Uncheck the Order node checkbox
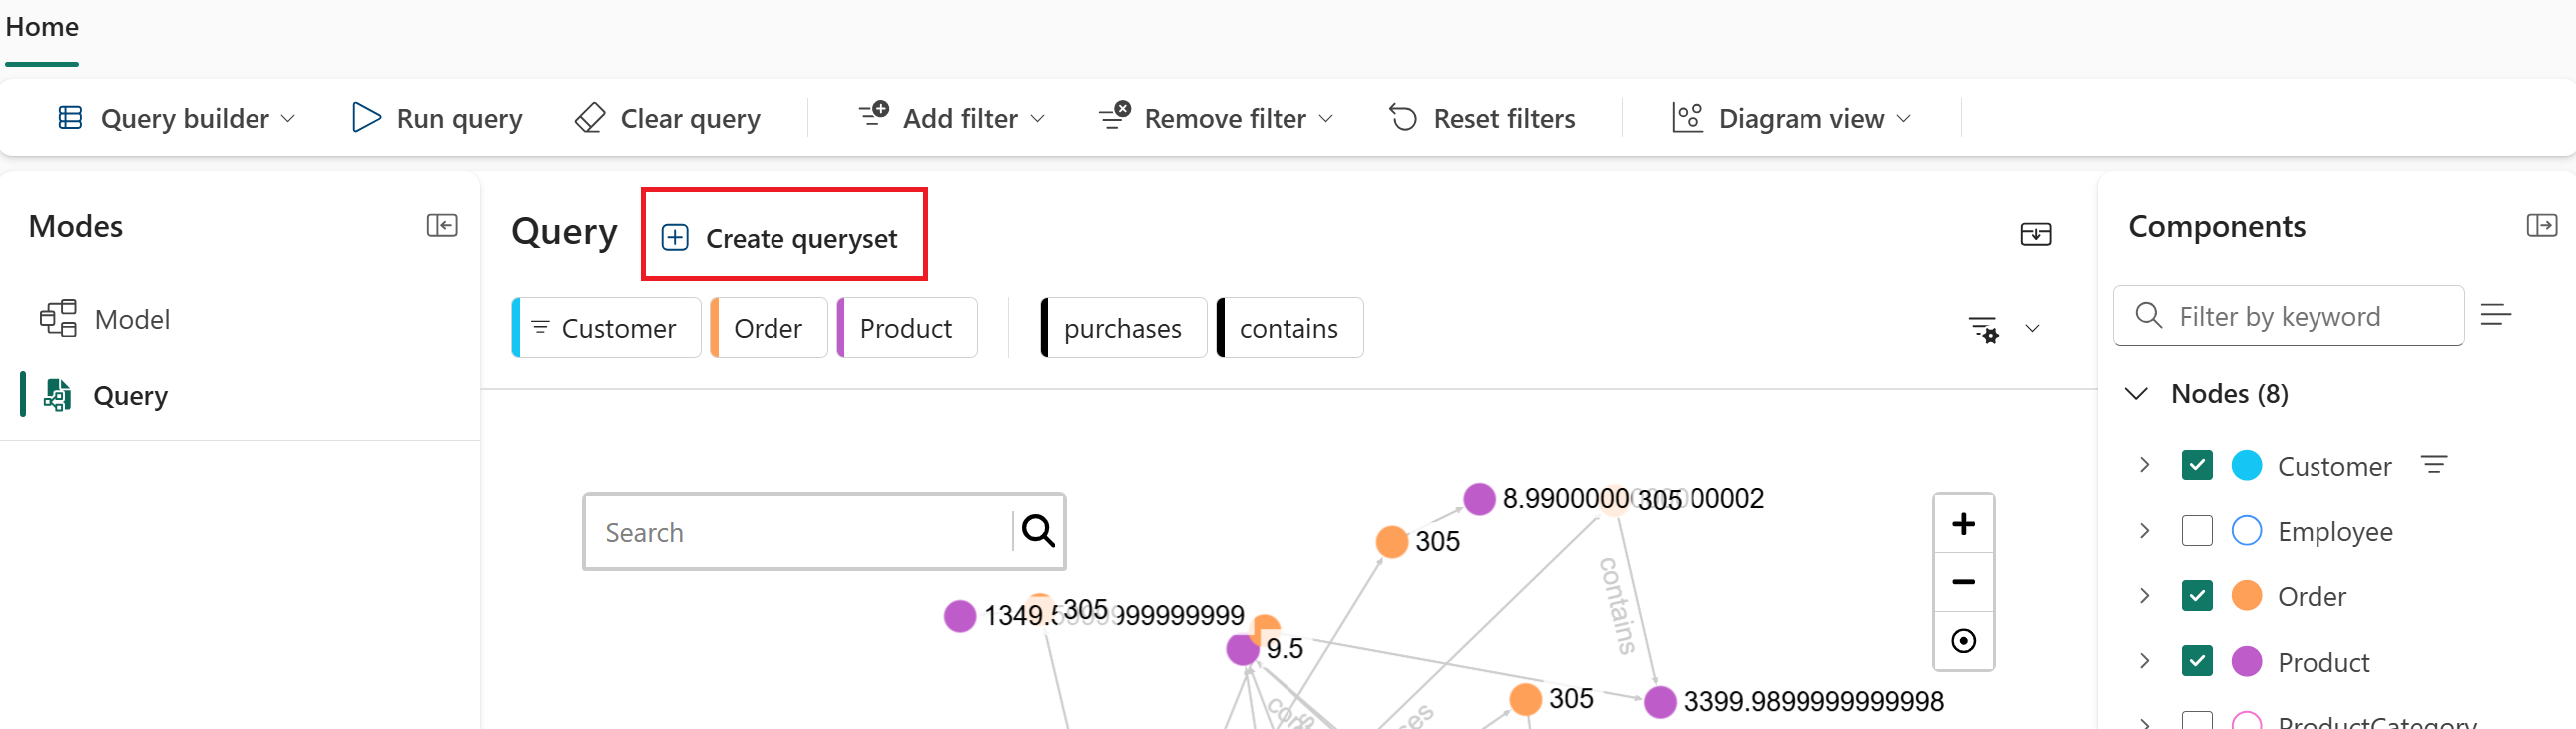This screenshot has height=729, width=2576. tap(2196, 596)
